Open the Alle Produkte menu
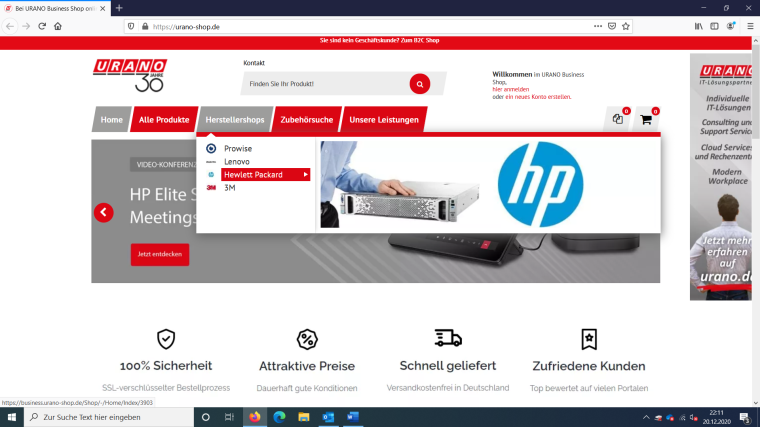 [x=164, y=120]
